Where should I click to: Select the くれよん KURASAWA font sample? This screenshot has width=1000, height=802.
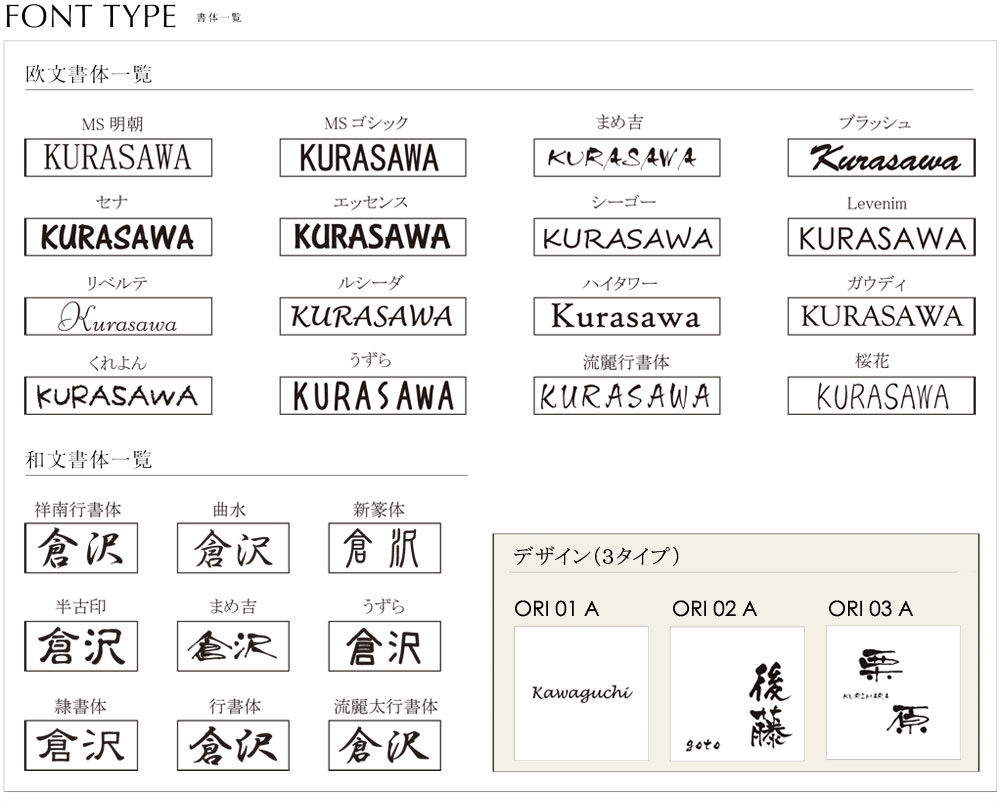[118, 396]
